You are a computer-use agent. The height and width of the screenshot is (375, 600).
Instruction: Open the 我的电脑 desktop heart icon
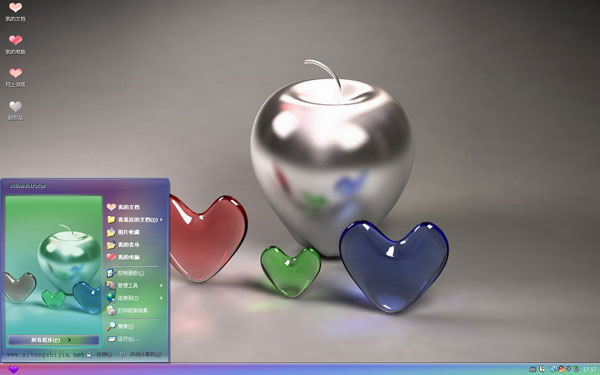tap(15, 44)
